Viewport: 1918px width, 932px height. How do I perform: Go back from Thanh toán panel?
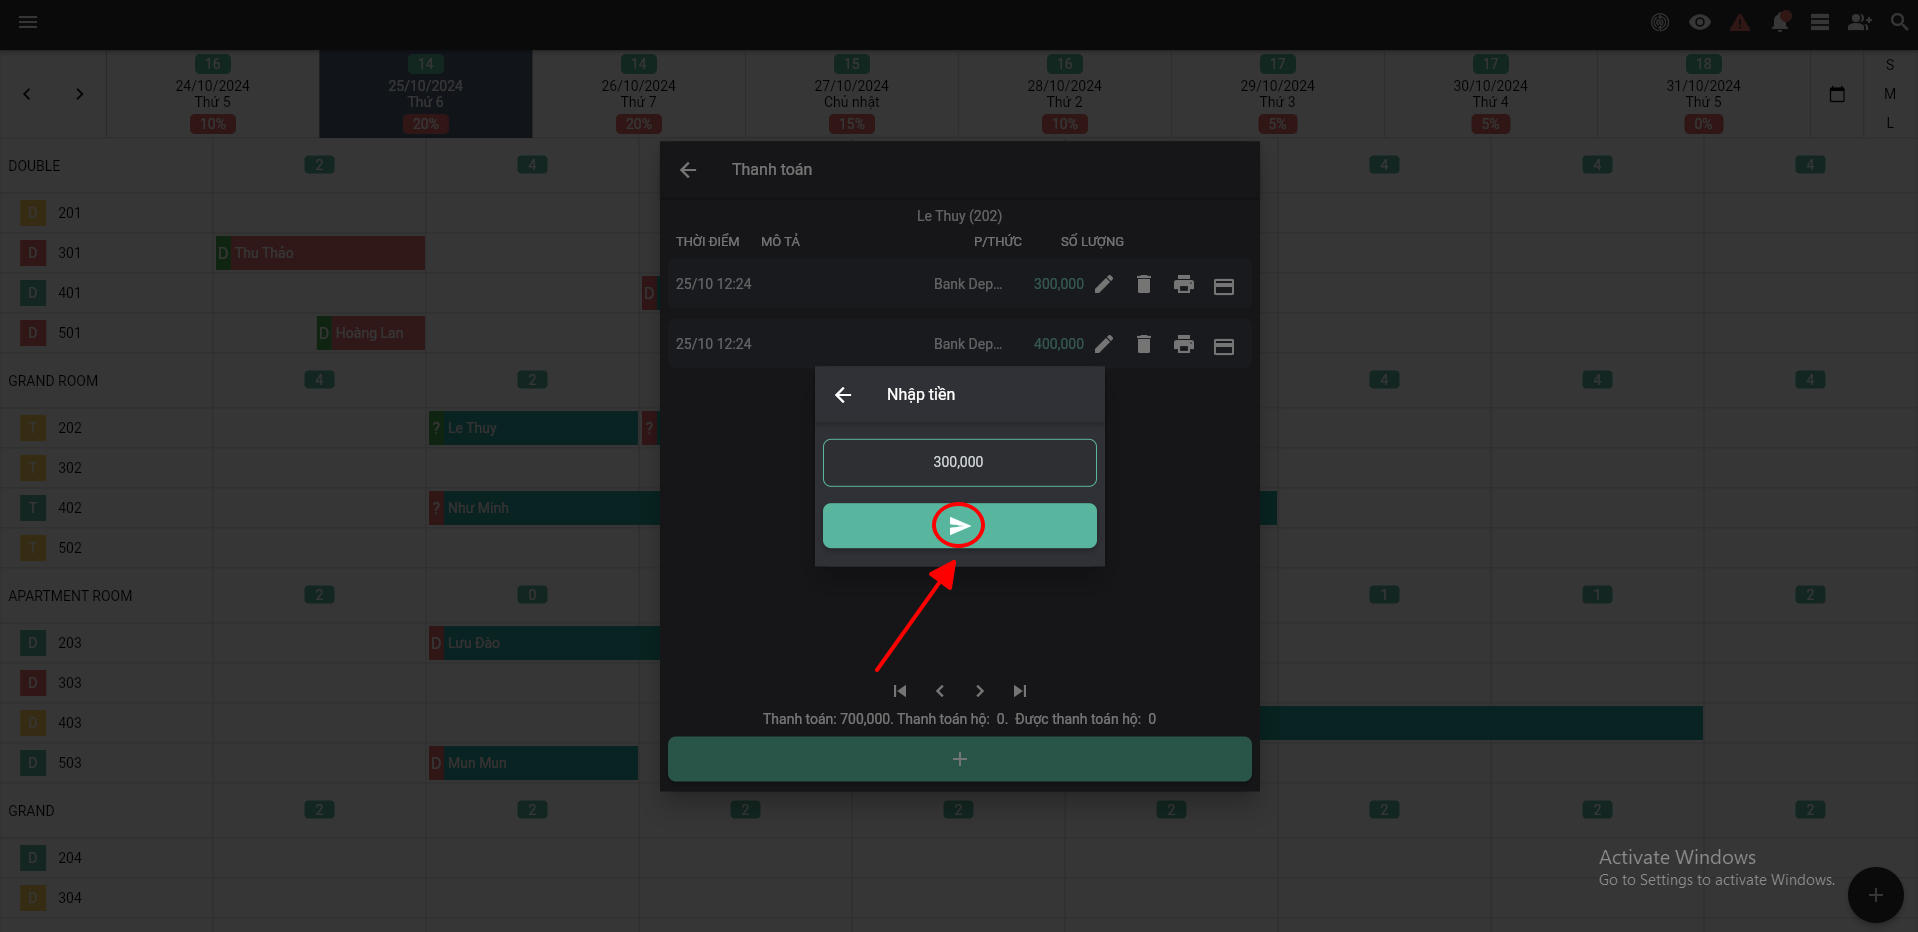688,170
